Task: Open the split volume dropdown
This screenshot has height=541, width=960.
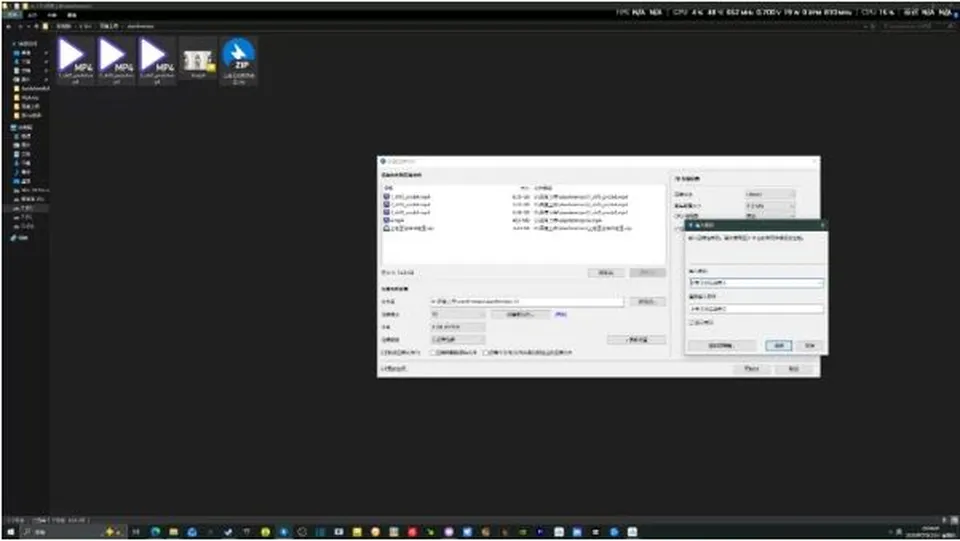Action: pyautogui.click(x=457, y=327)
